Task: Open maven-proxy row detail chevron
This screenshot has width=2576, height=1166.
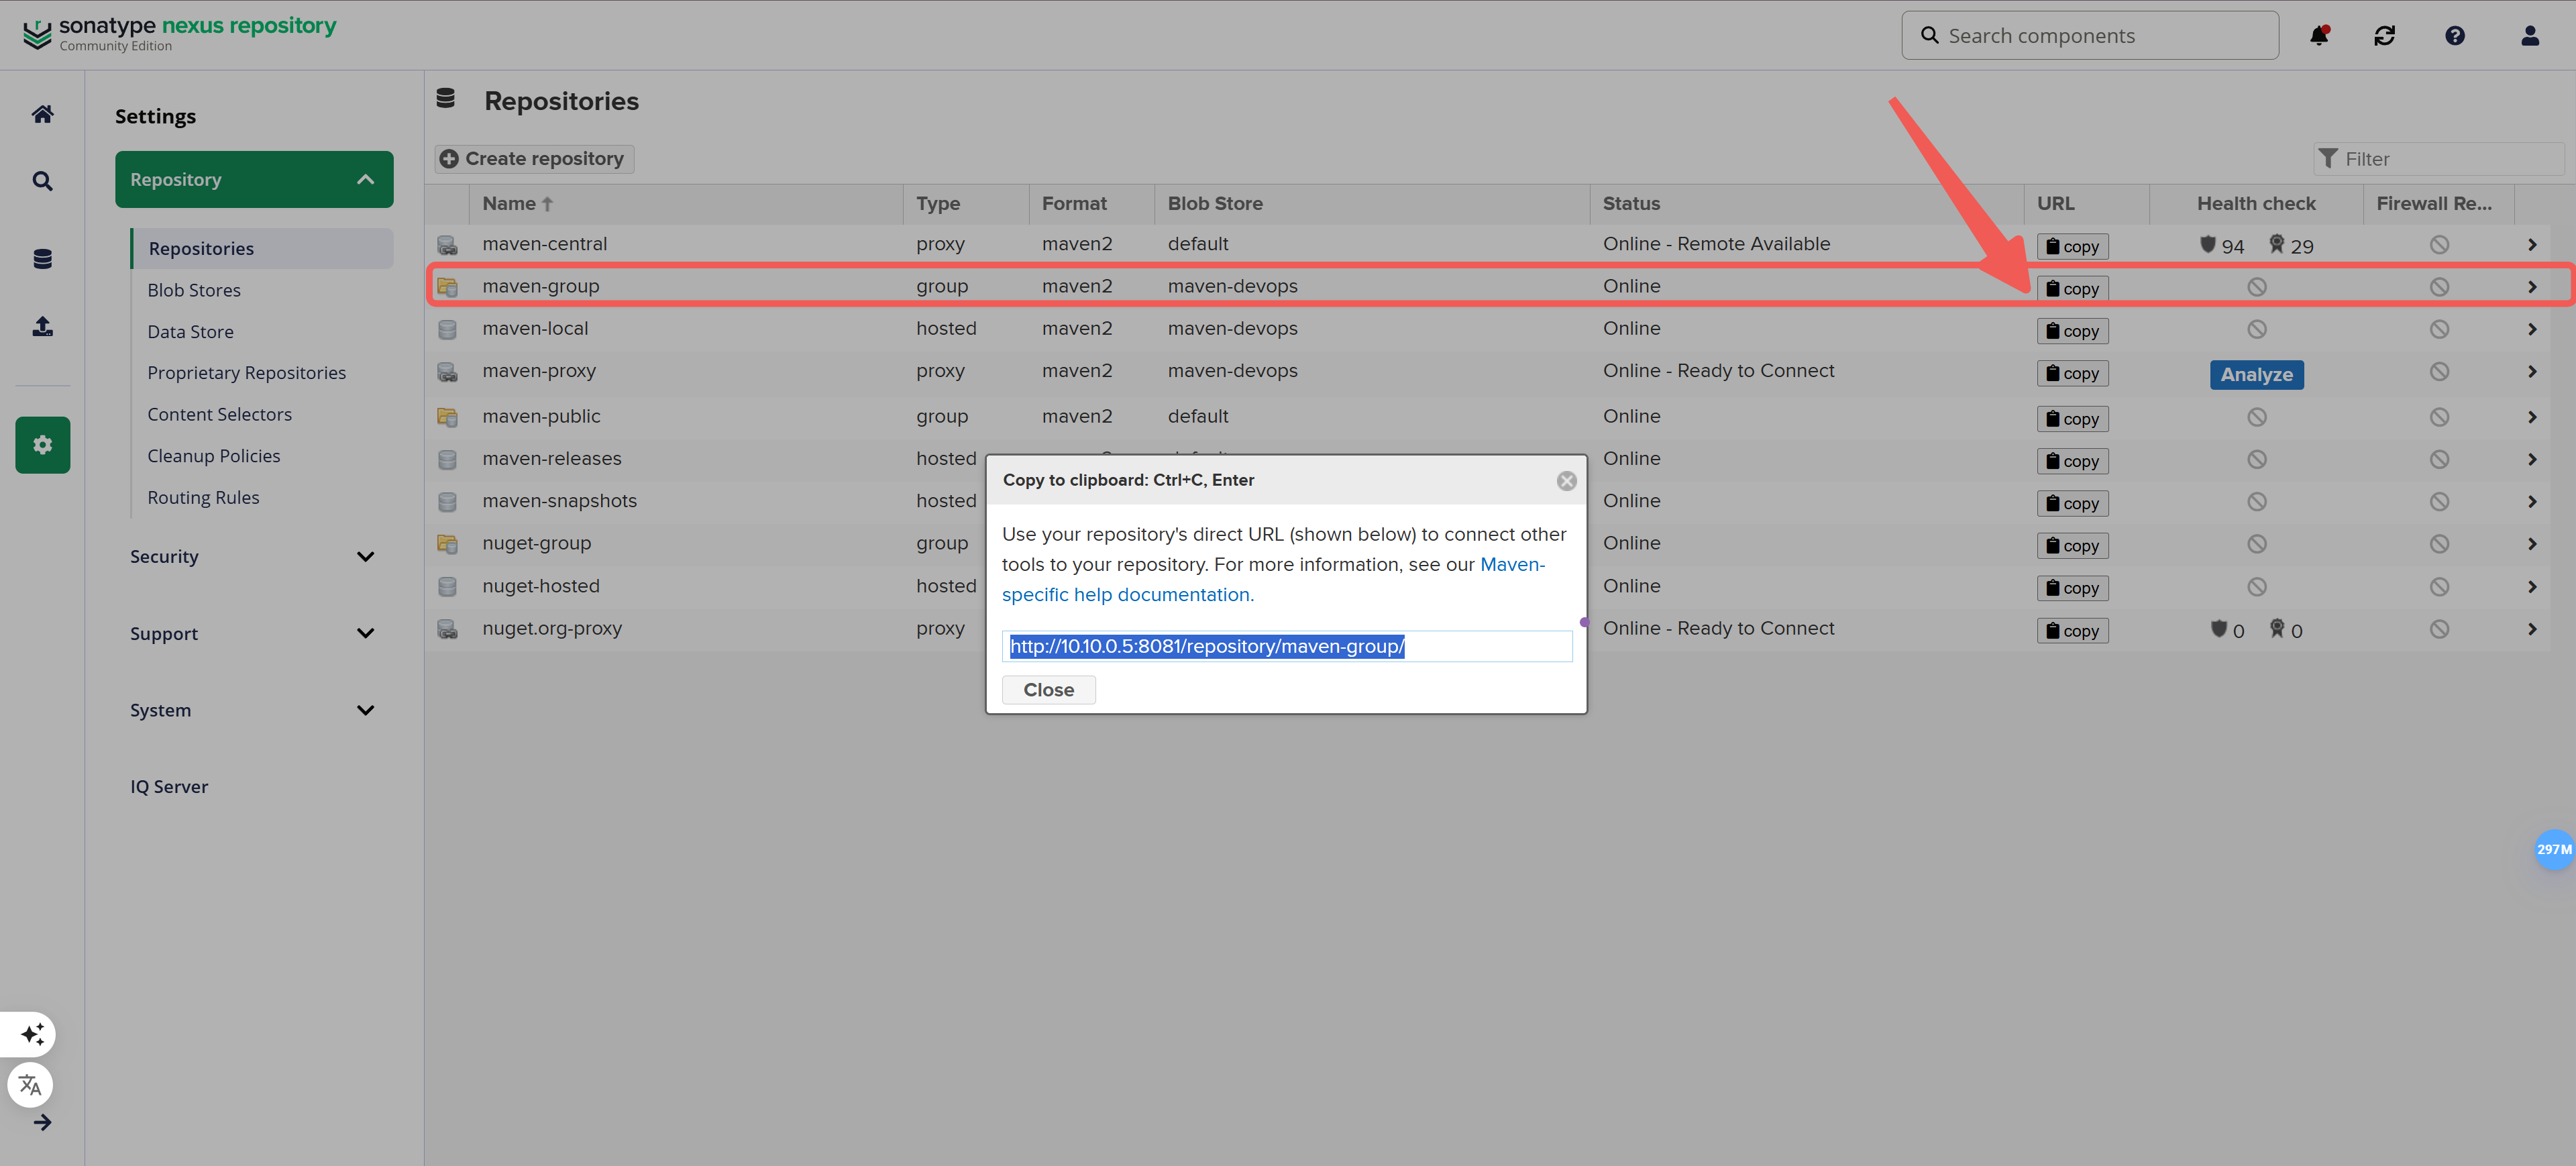Action: coord(2532,372)
